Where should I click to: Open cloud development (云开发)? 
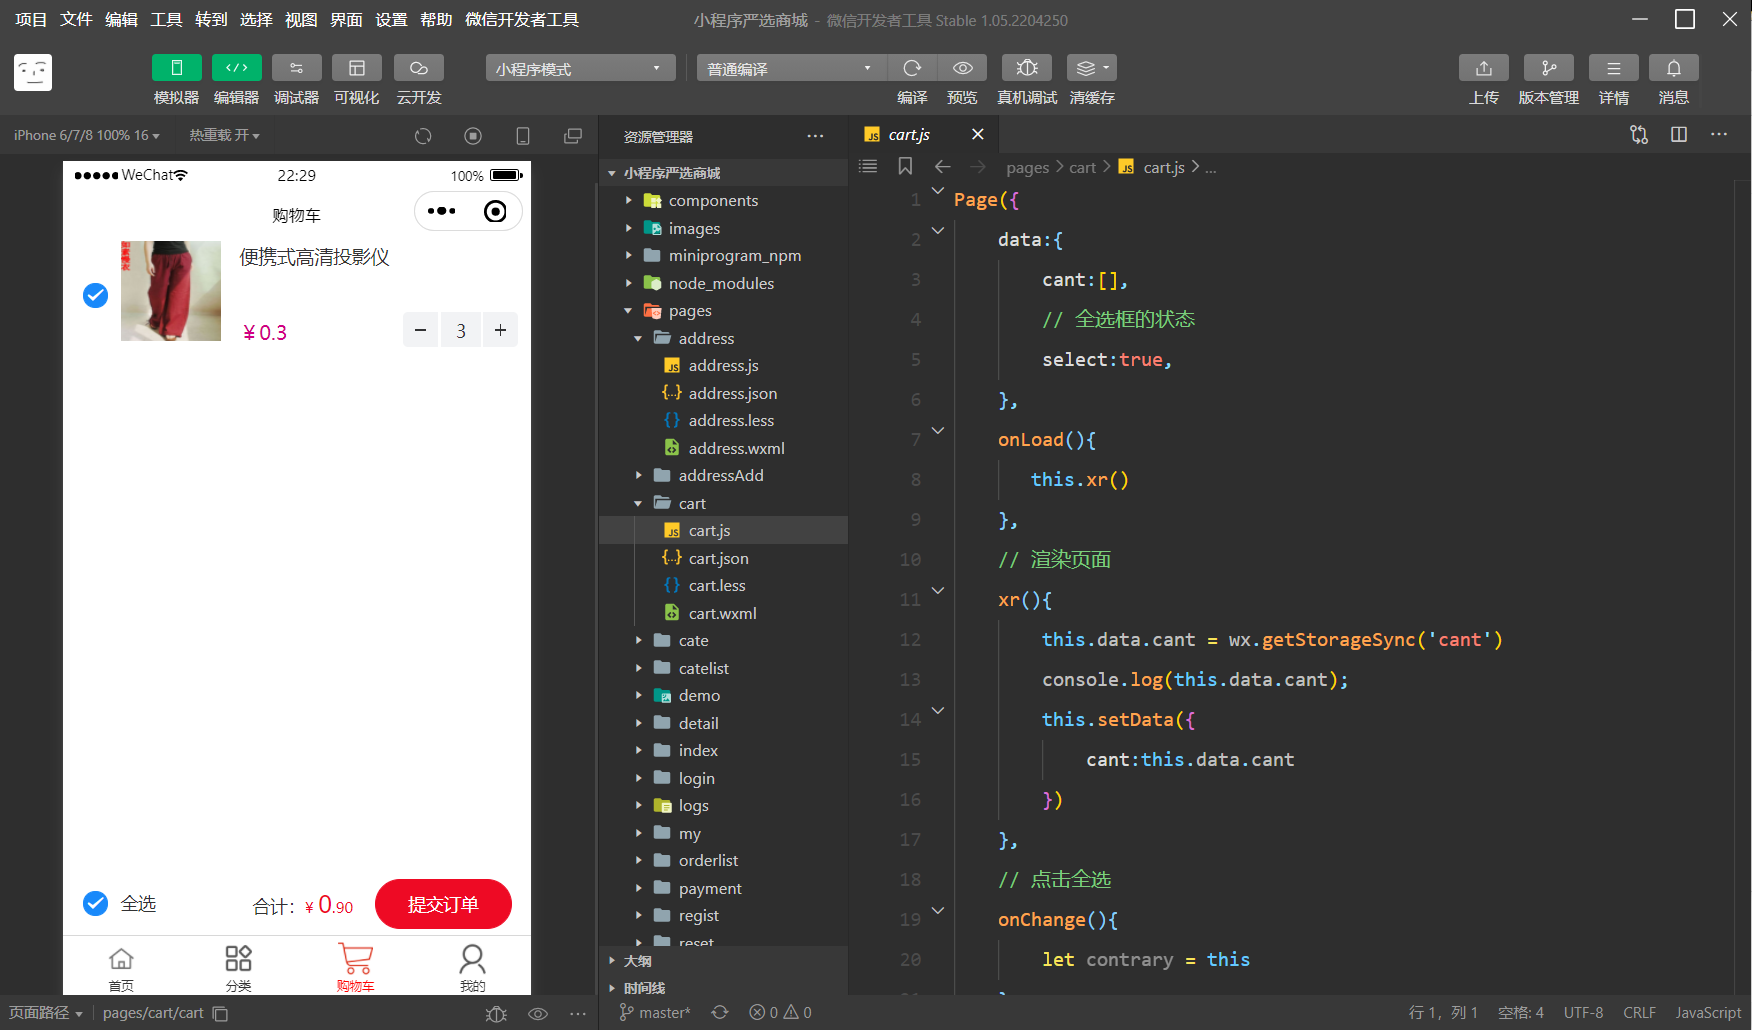click(x=419, y=68)
